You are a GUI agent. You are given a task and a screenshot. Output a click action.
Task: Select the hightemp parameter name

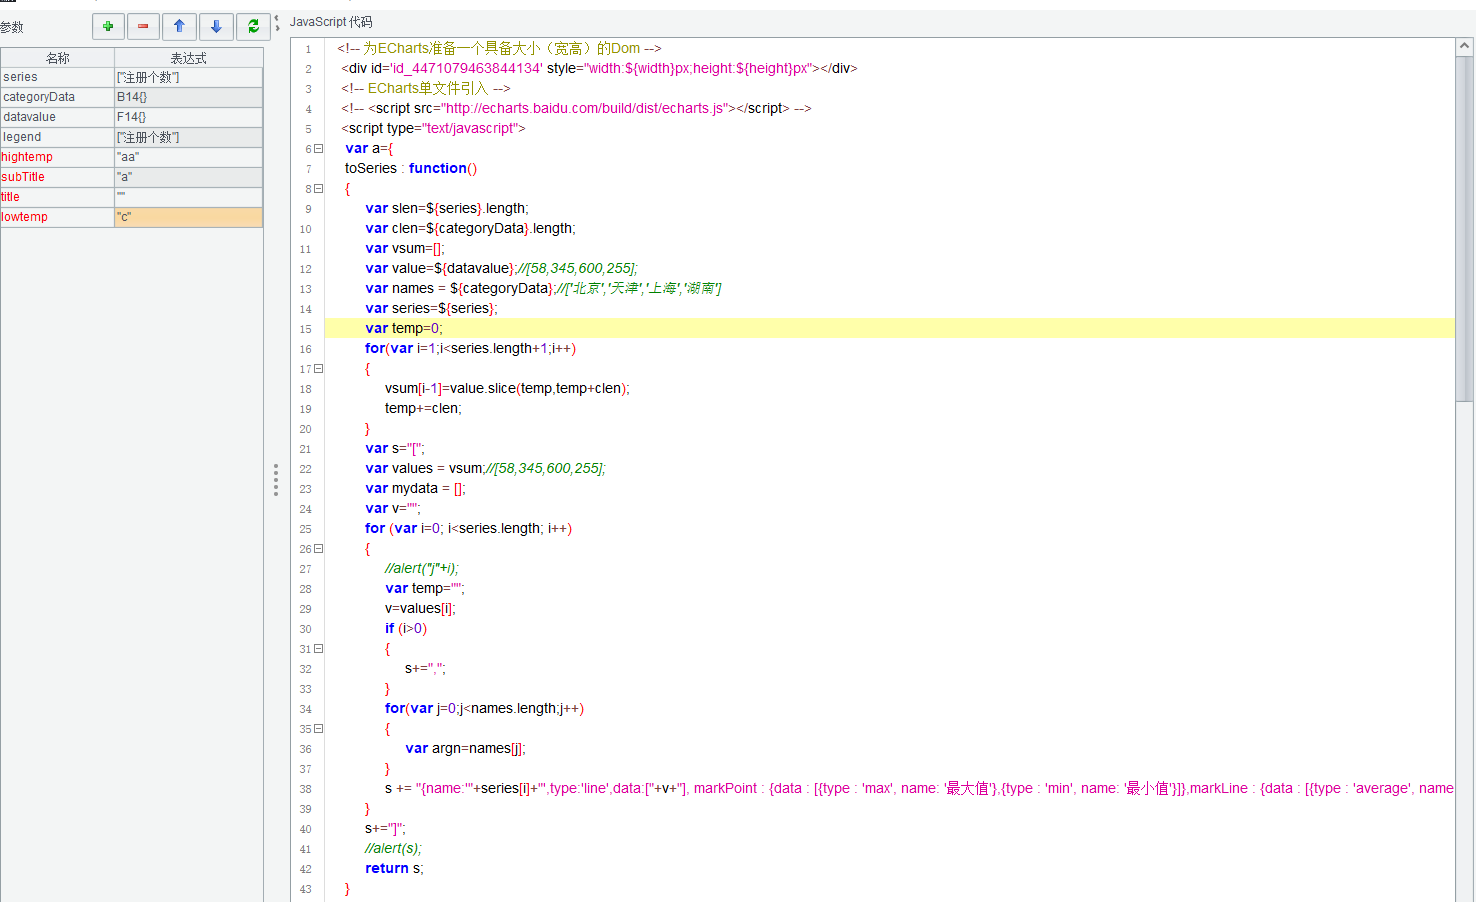(28, 157)
